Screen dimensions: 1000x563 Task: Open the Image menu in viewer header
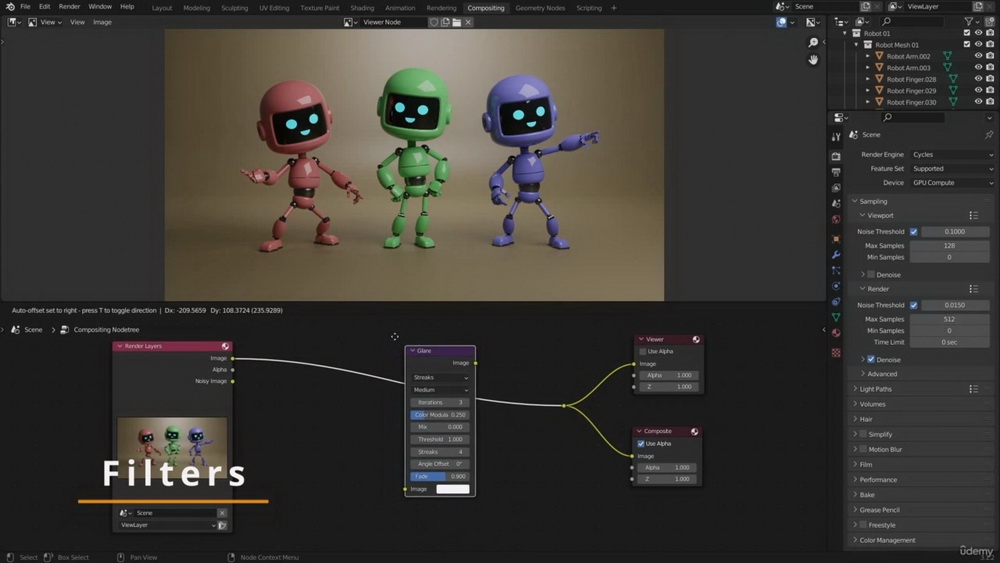pos(102,22)
